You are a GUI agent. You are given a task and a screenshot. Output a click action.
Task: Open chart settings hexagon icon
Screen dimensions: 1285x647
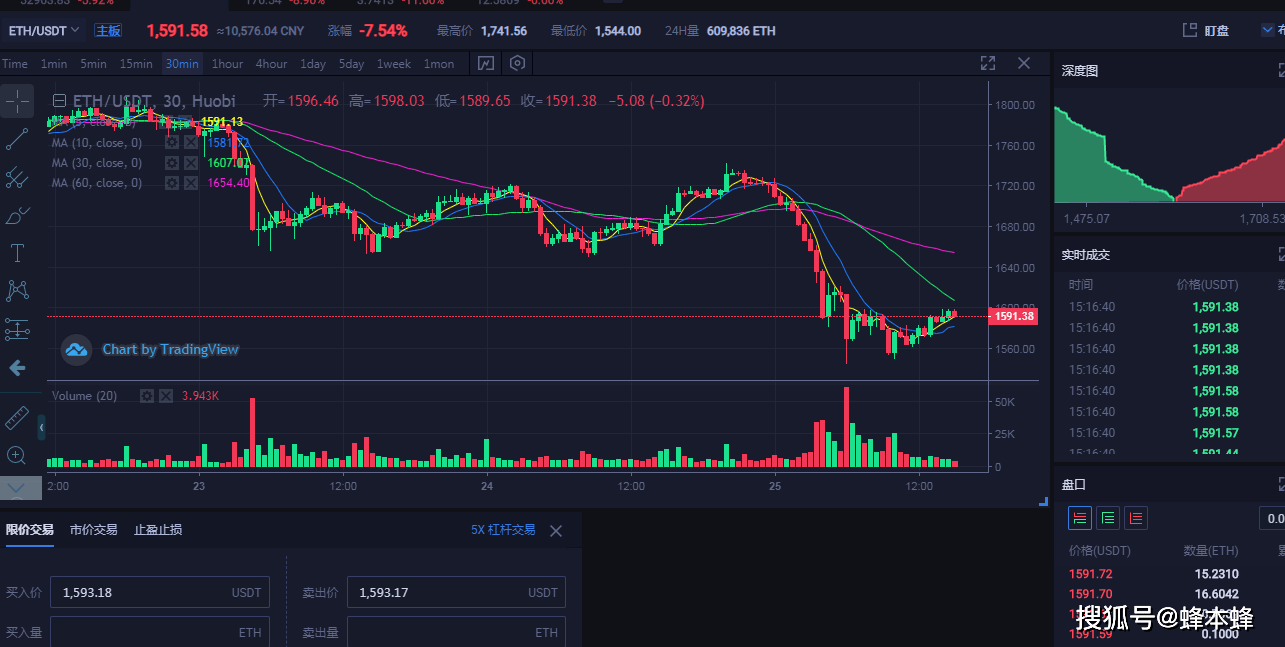pos(517,63)
